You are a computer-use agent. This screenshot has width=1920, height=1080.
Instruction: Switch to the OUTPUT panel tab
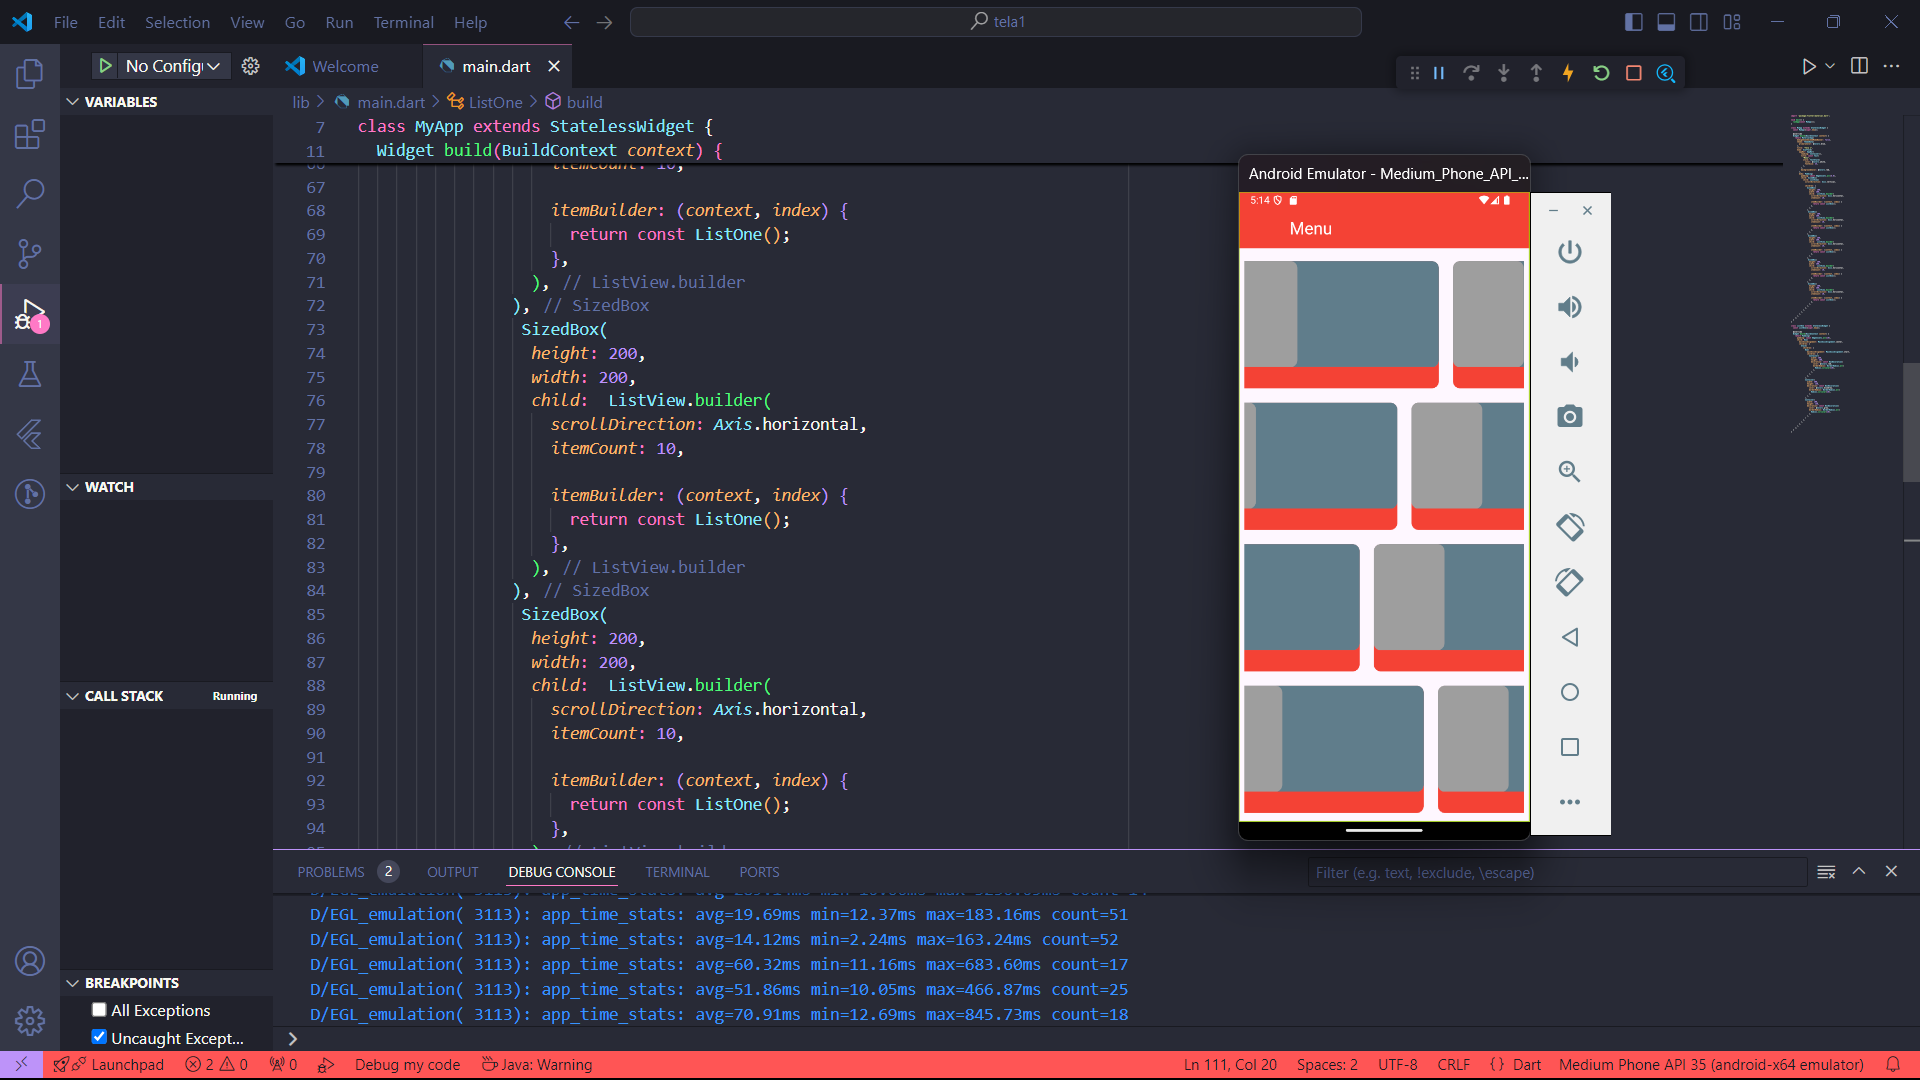(x=453, y=872)
